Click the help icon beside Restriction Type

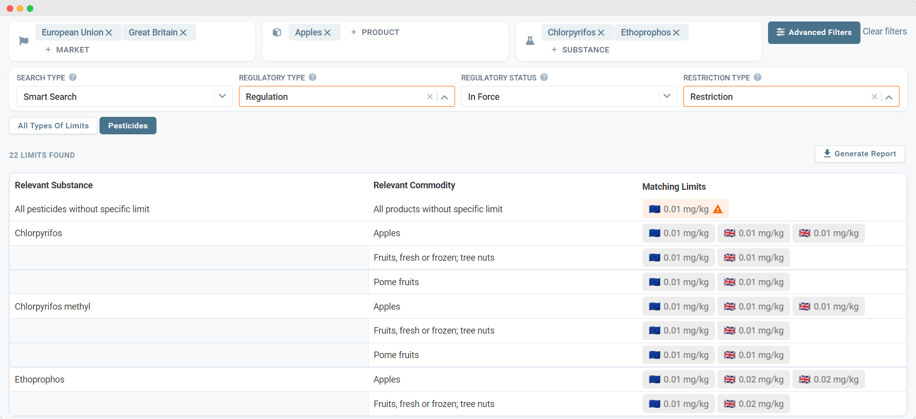point(758,77)
